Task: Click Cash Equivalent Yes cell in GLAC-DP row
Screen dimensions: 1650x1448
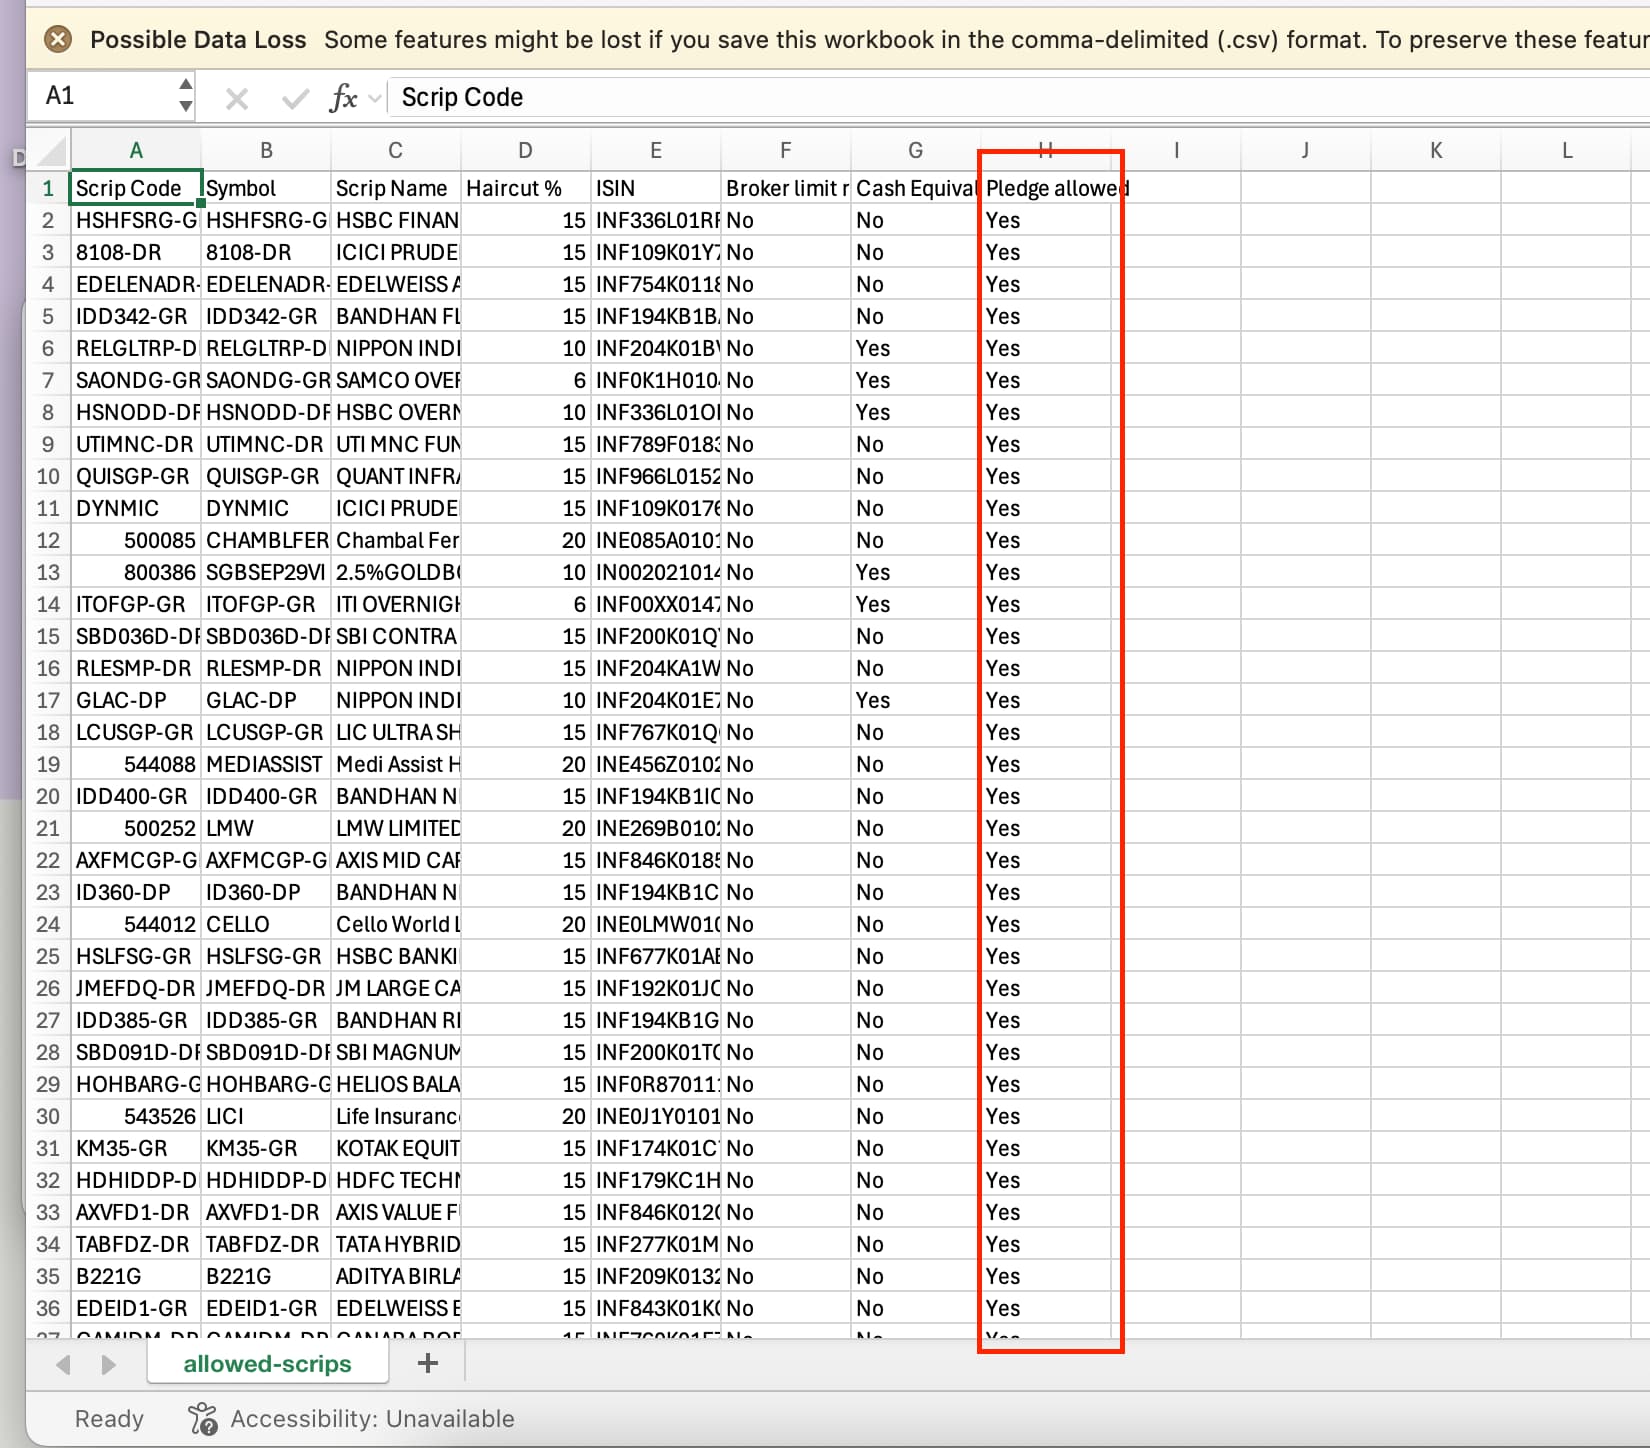Action: coord(916,700)
